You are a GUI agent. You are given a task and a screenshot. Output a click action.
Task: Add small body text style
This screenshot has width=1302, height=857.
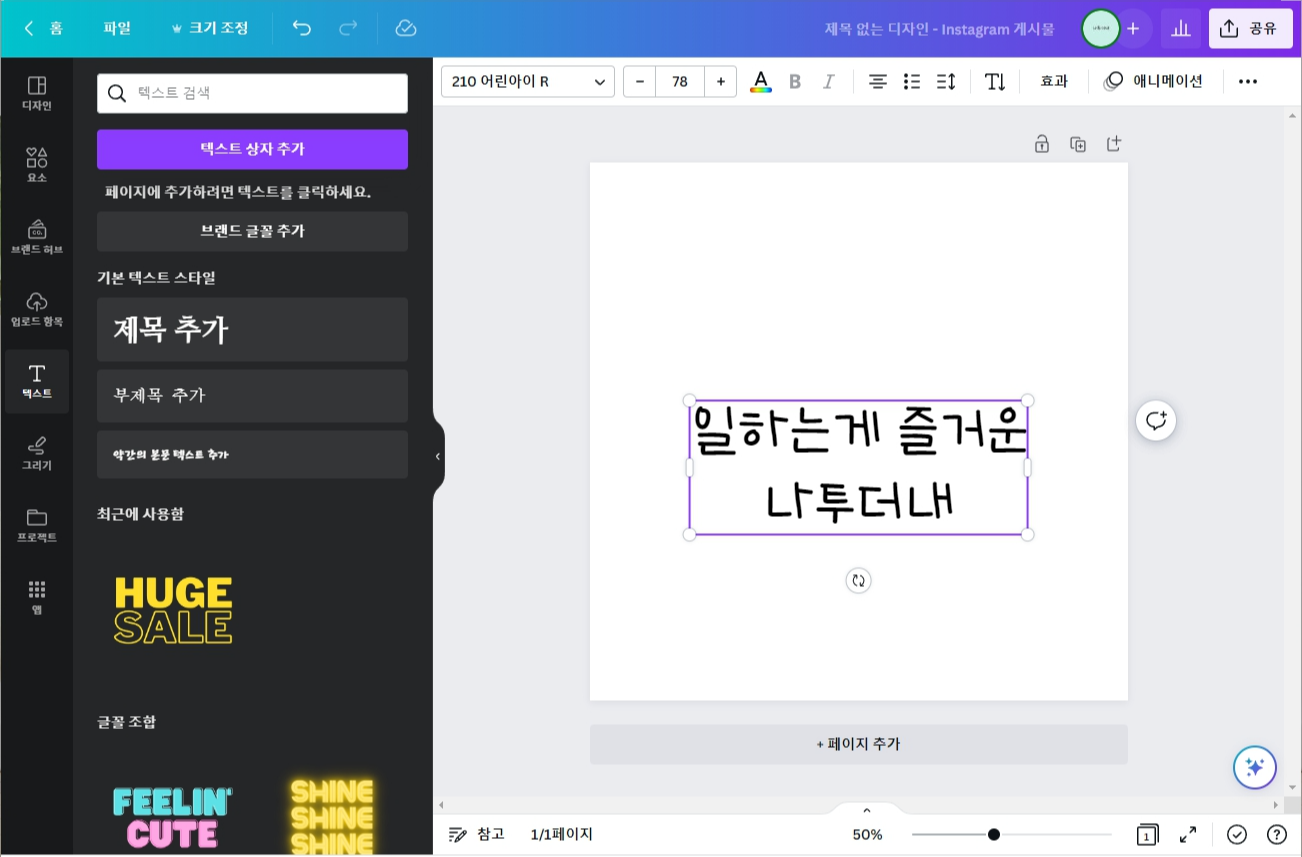(252, 455)
